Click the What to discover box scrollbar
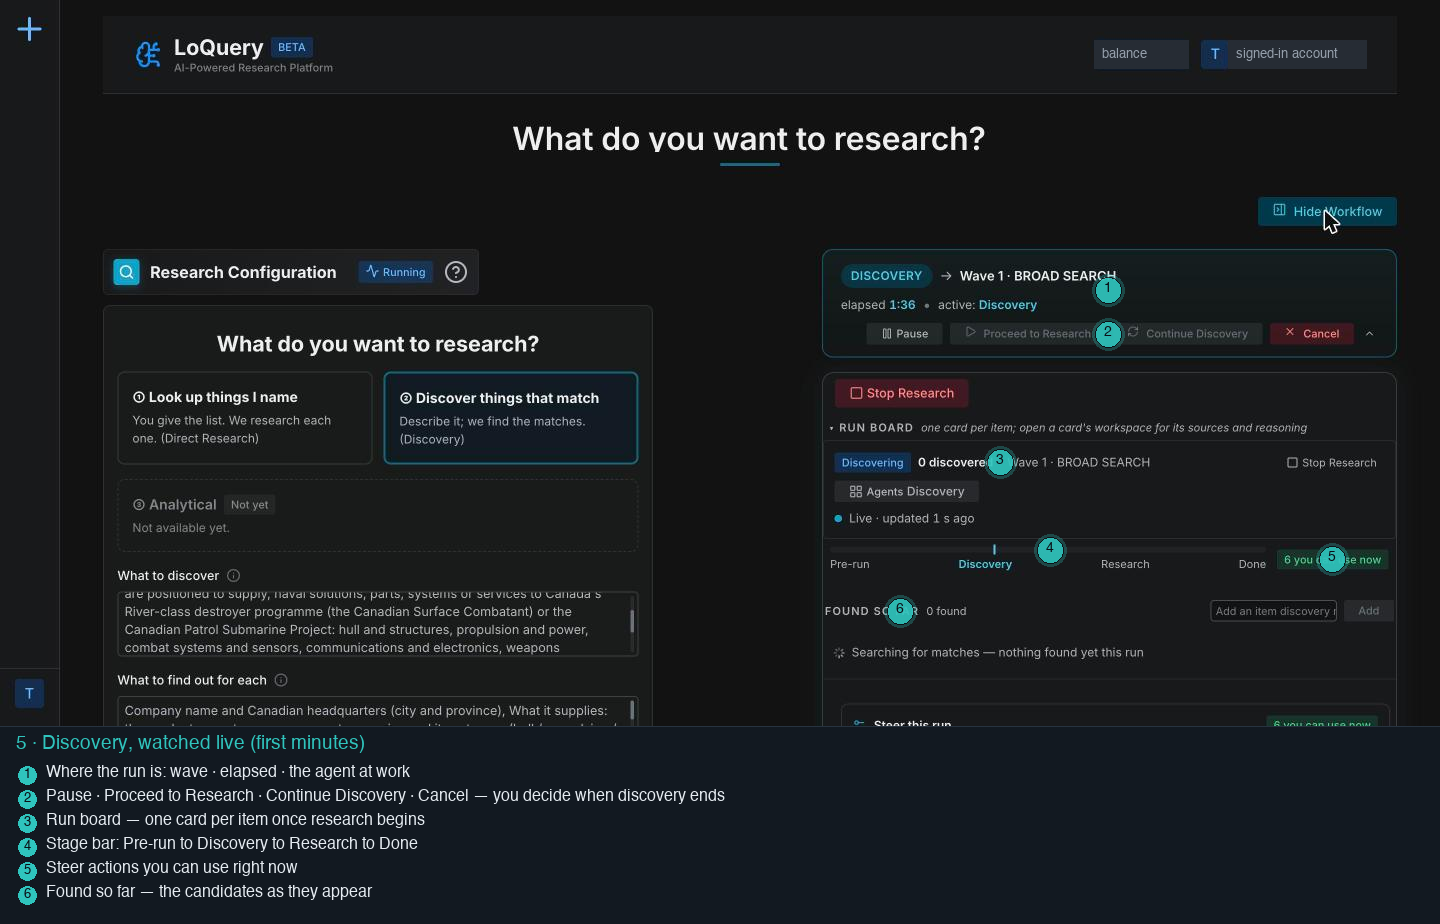The image size is (1440, 924). click(632, 622)
